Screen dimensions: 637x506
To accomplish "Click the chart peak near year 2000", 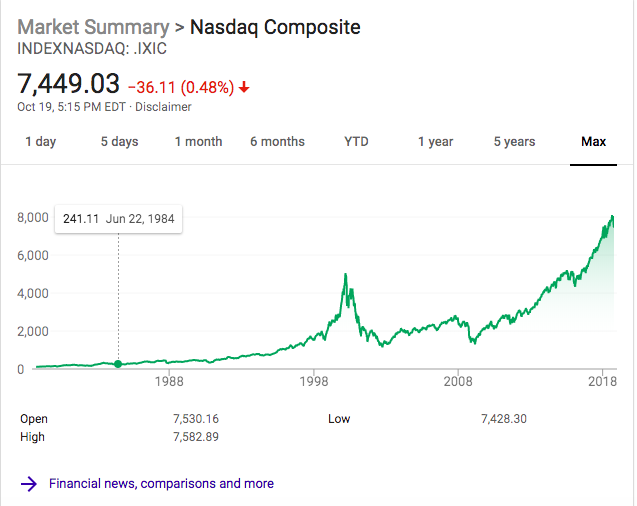I will coord(345,275).
